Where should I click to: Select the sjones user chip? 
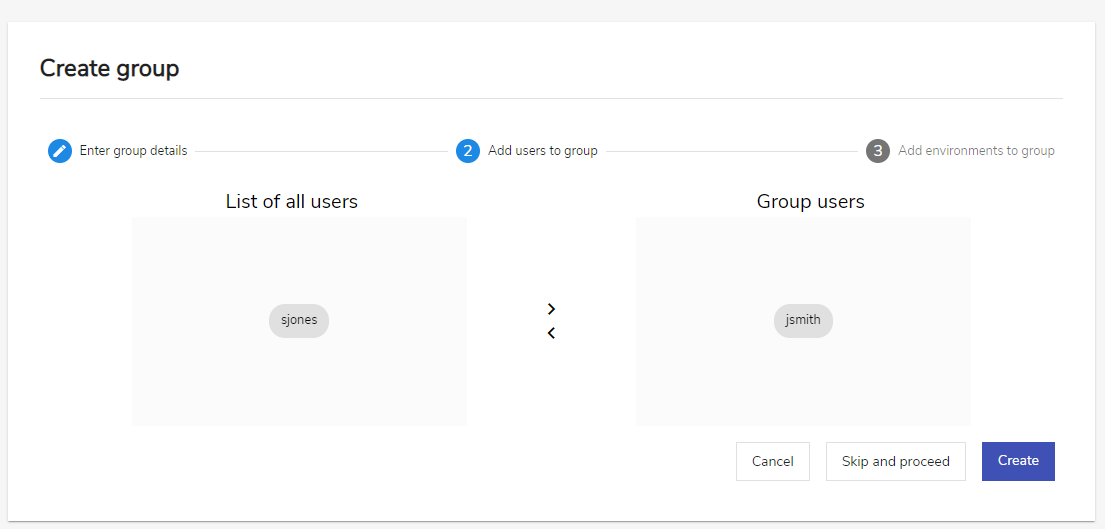point(299,320)
